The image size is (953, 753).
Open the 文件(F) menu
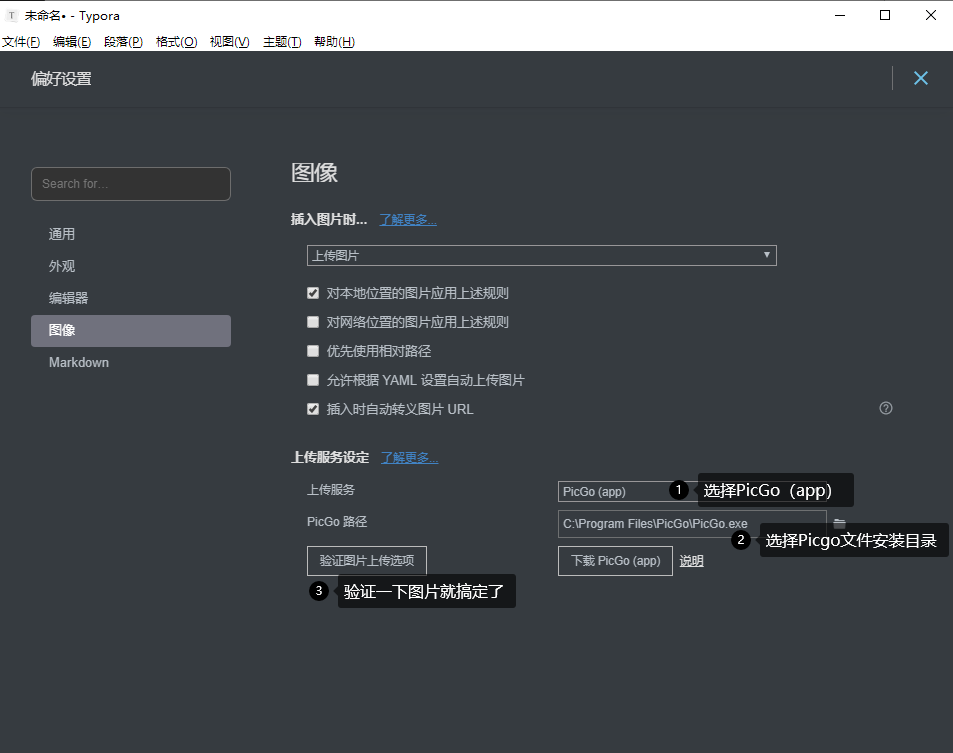tap(21, 41)
